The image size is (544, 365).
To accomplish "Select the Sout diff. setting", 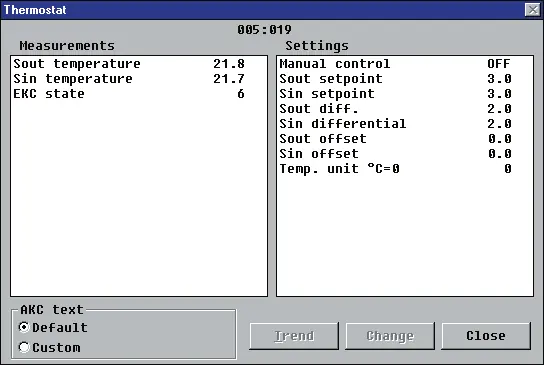I will pos(405,109).
